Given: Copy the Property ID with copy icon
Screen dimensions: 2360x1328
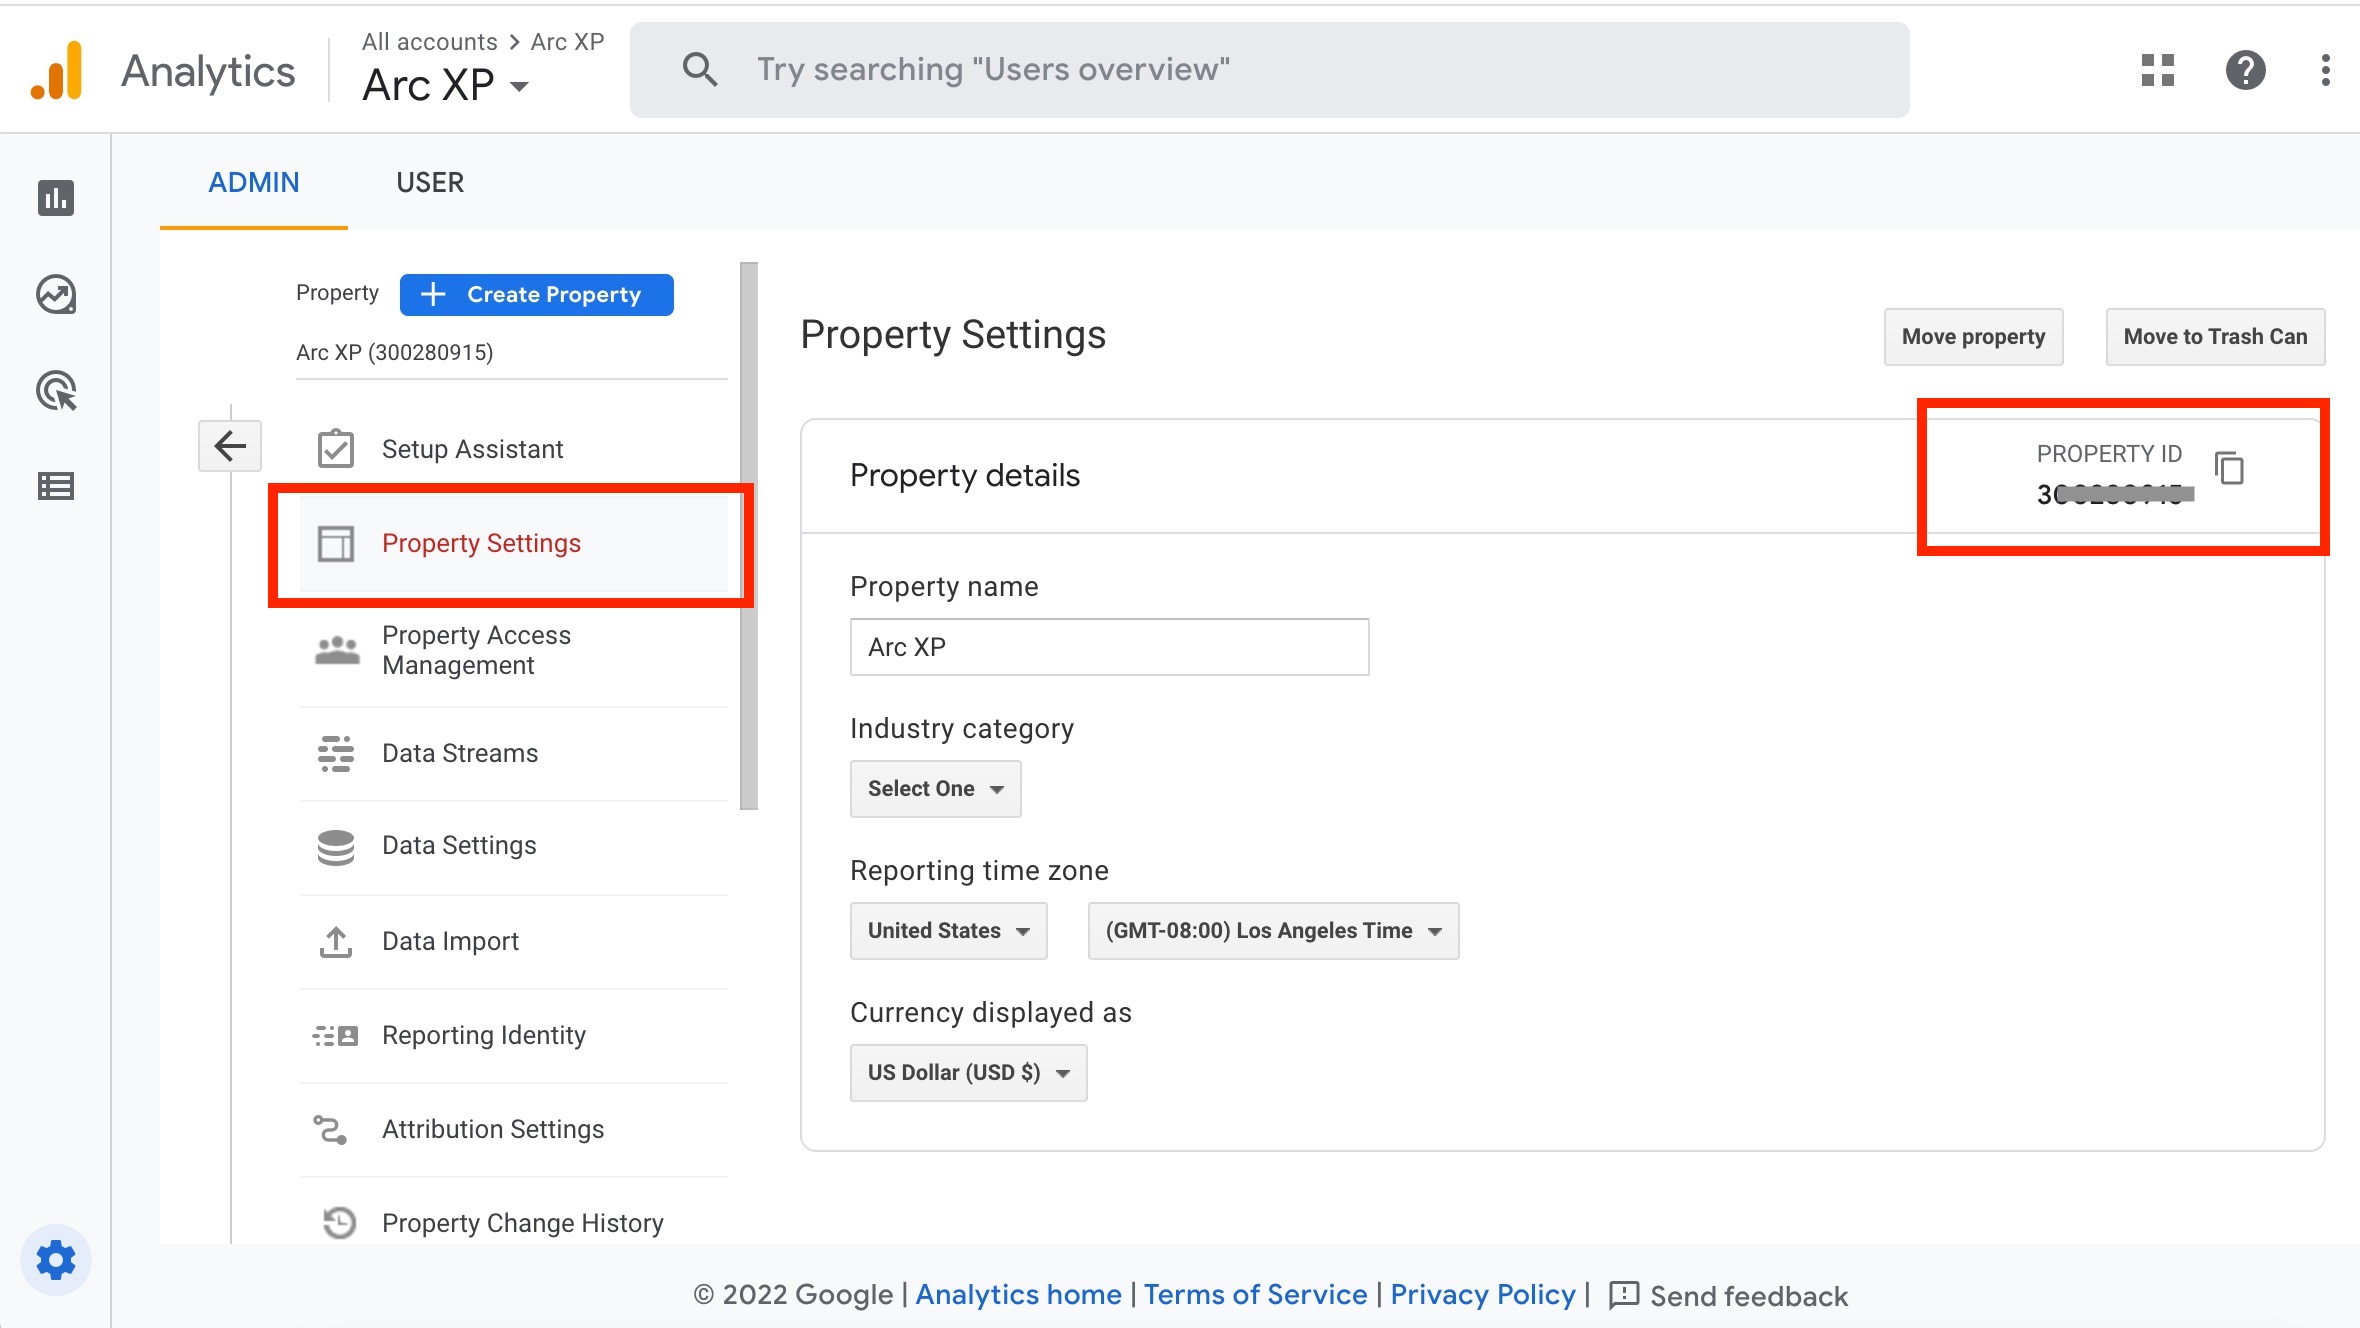Looking at the screenshot, I should [x=2230, y=468].
